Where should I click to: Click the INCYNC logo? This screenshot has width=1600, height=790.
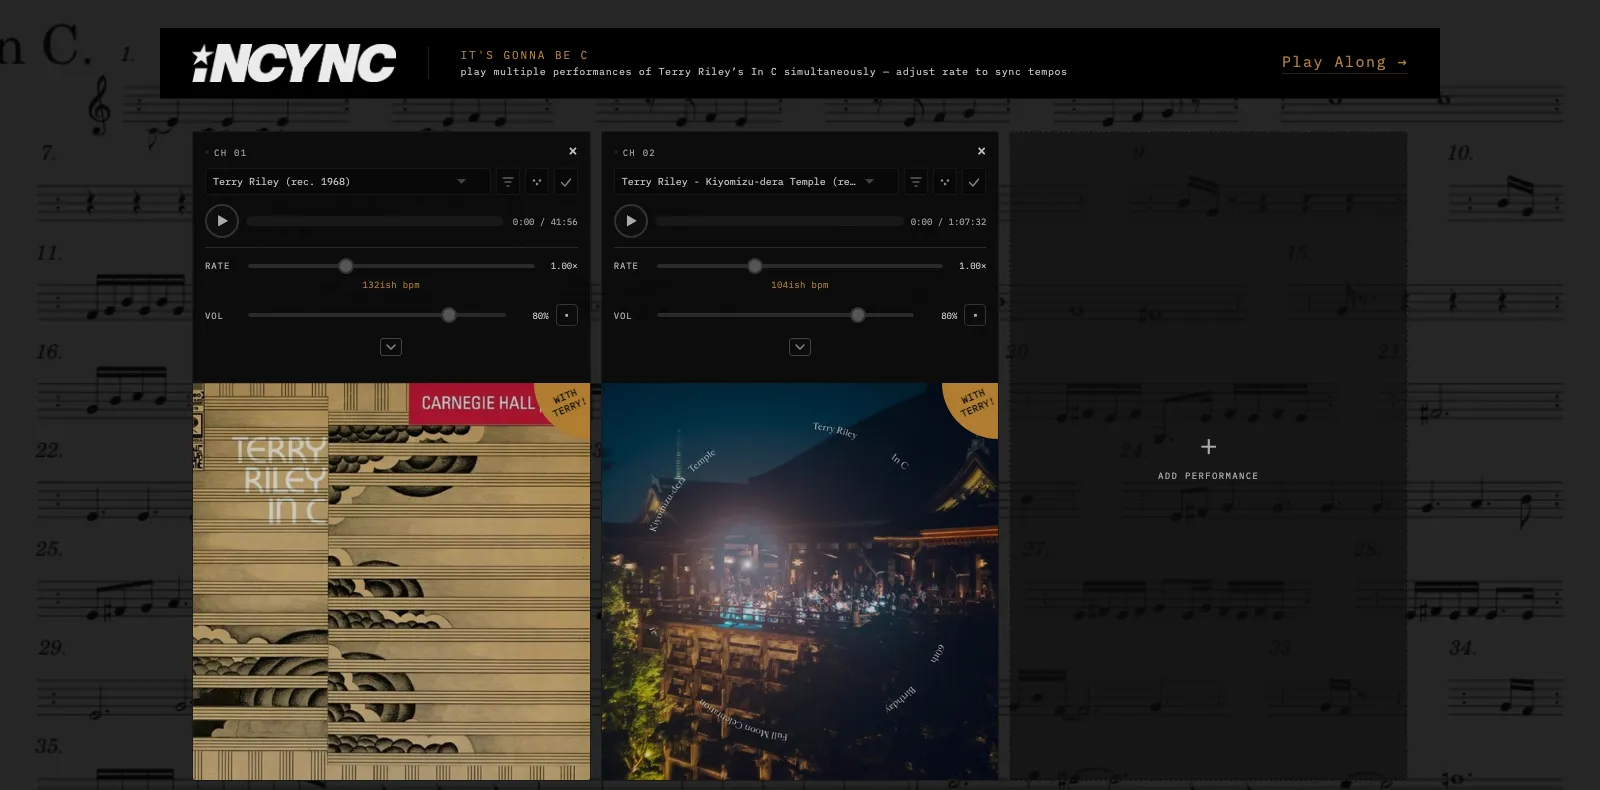[294, 63]
